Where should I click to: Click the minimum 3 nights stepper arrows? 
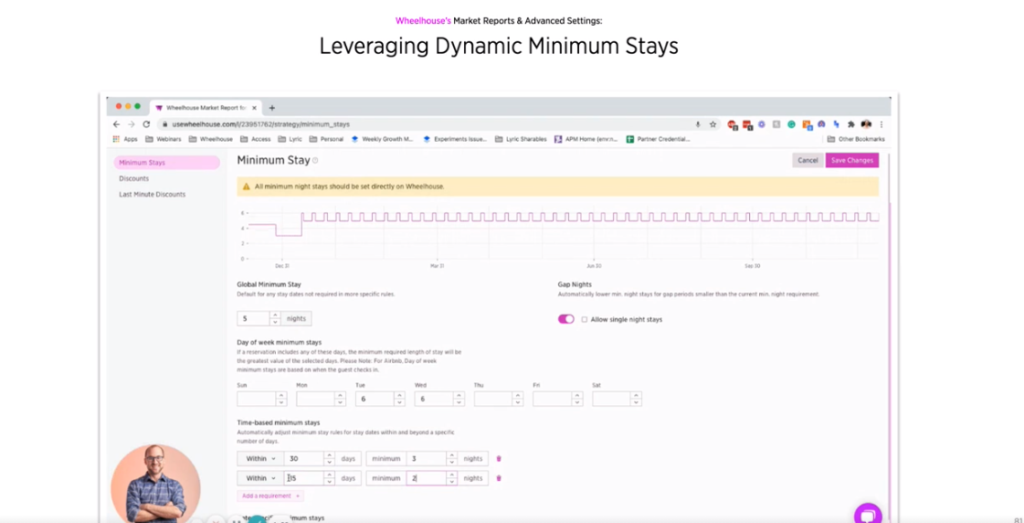point(451,459)
